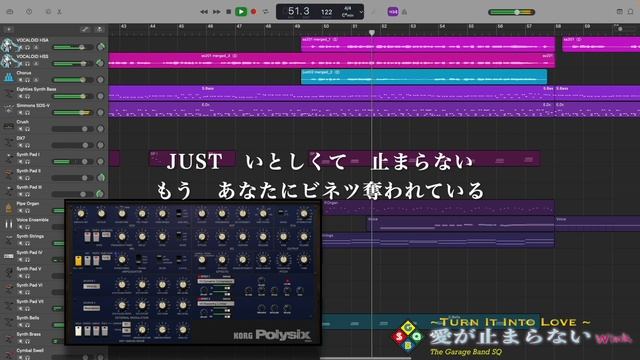Click the Master Volume slider
The height and width of the screenshot is (360, 640).
pyautogui.click(x=512, y=12)
